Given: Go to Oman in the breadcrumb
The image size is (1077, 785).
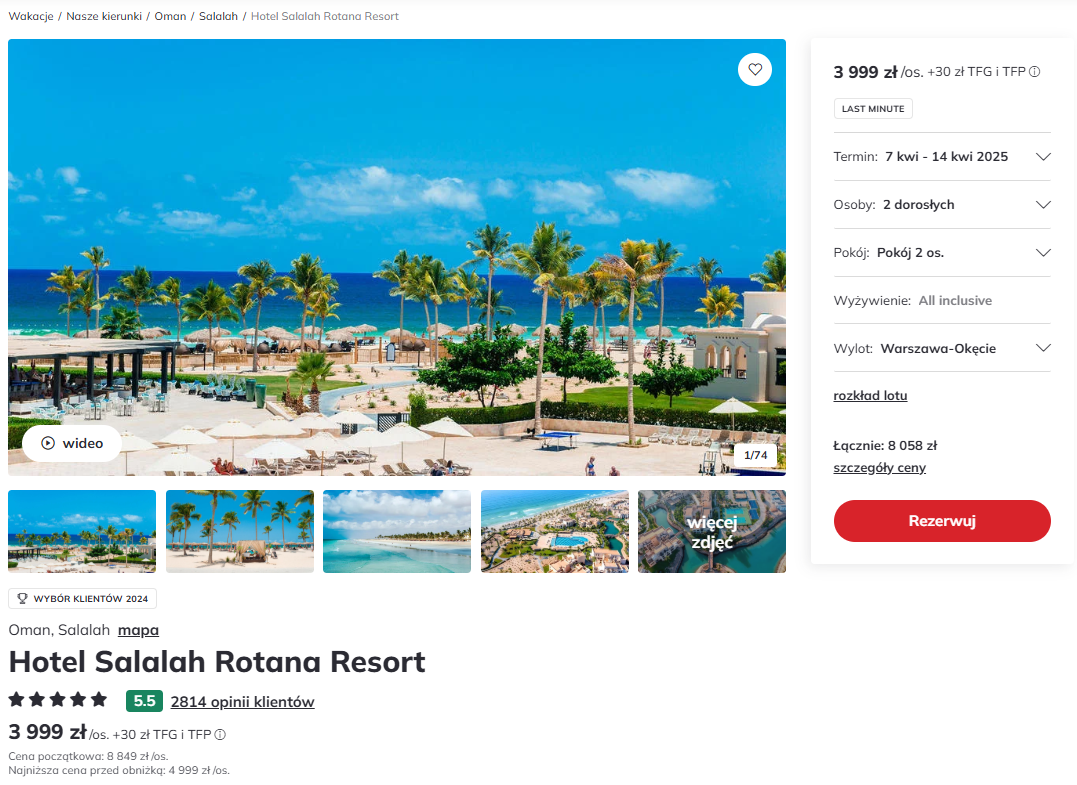Looking at the screenshot, I should pos(170,16).
